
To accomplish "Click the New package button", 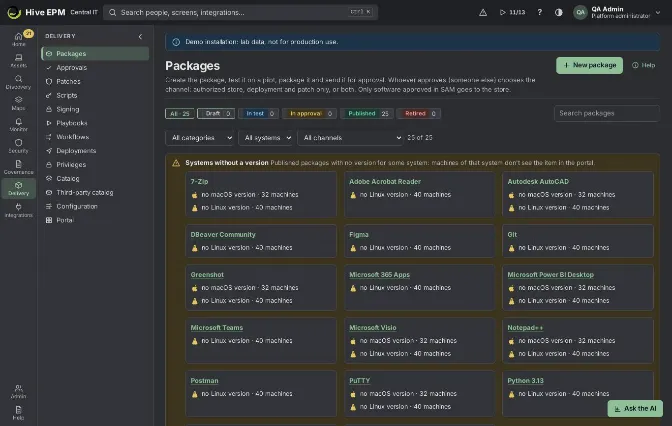I will (589, 65).
